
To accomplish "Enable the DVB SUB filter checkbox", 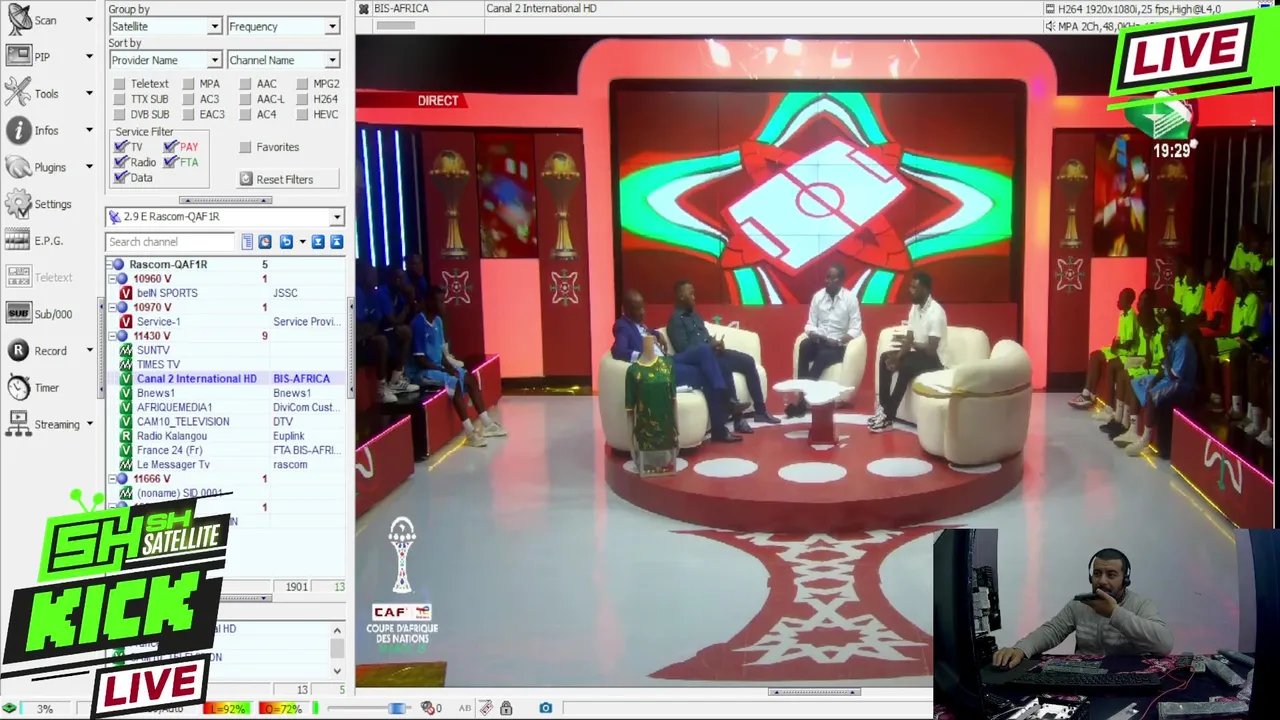I will point(120,114).
